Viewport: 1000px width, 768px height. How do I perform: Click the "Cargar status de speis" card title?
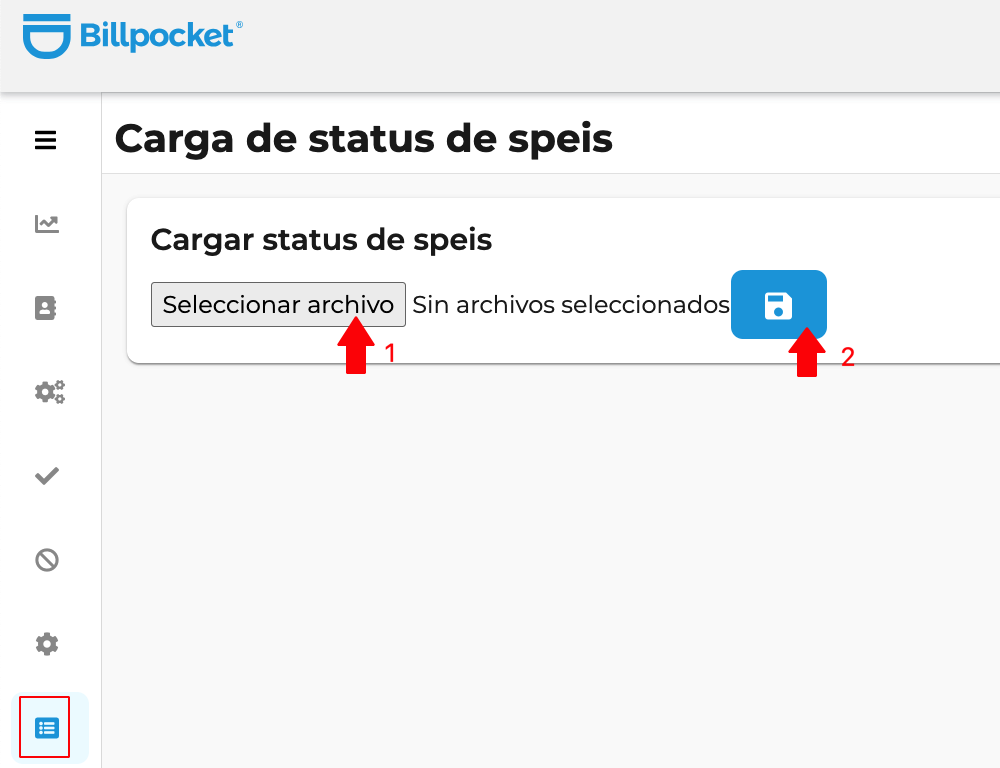point(321,240)
